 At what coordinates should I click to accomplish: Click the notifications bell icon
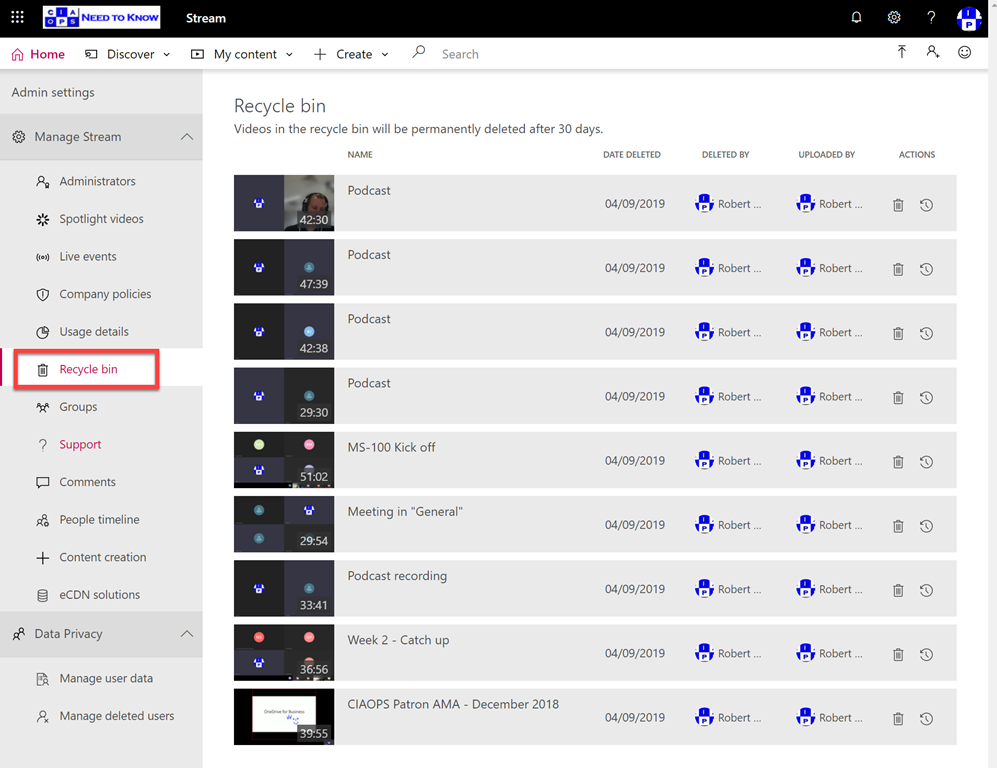coord(856,18)
